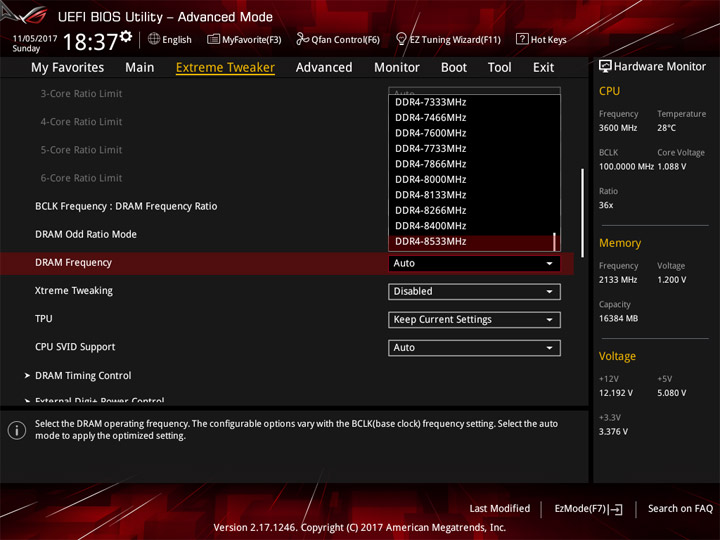Open MyFavorite(F3) list icon
The image size is (720, 540).
[x=213, y=39]
